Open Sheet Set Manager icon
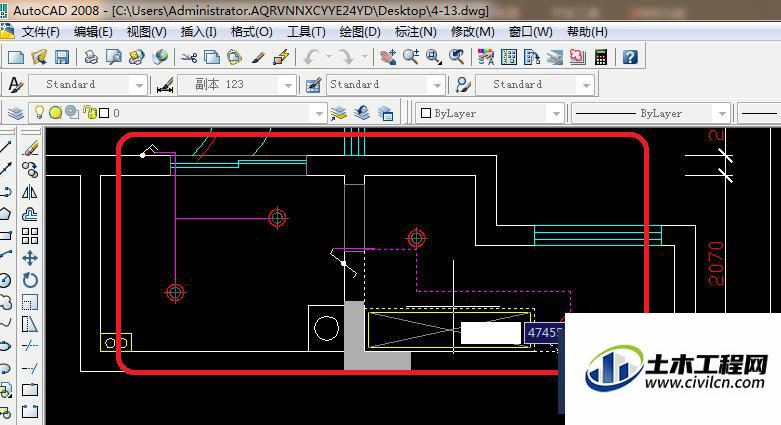Image resolution: width=781 pixels, height=425 pixels. tap(555, 57)
